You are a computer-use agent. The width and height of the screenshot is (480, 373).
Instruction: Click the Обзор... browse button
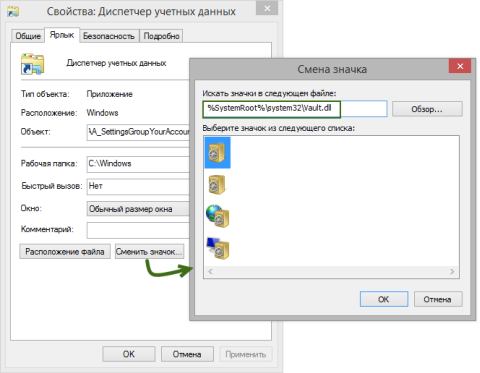[x=427, y=109]
